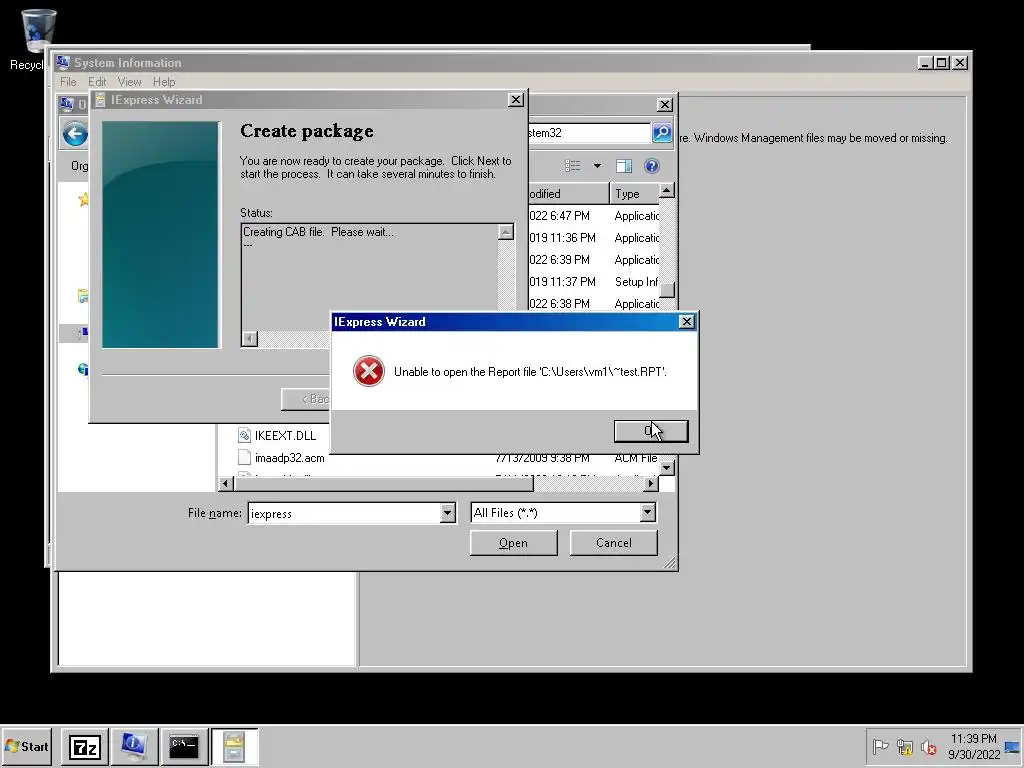Click the date modified column header
Image resolution: width=1024 pixels, height=768 pixels.
(568, 194)
